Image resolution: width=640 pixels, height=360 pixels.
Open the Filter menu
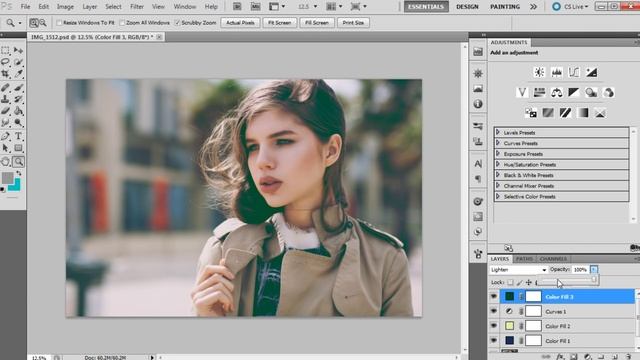(x=137, y=7)
